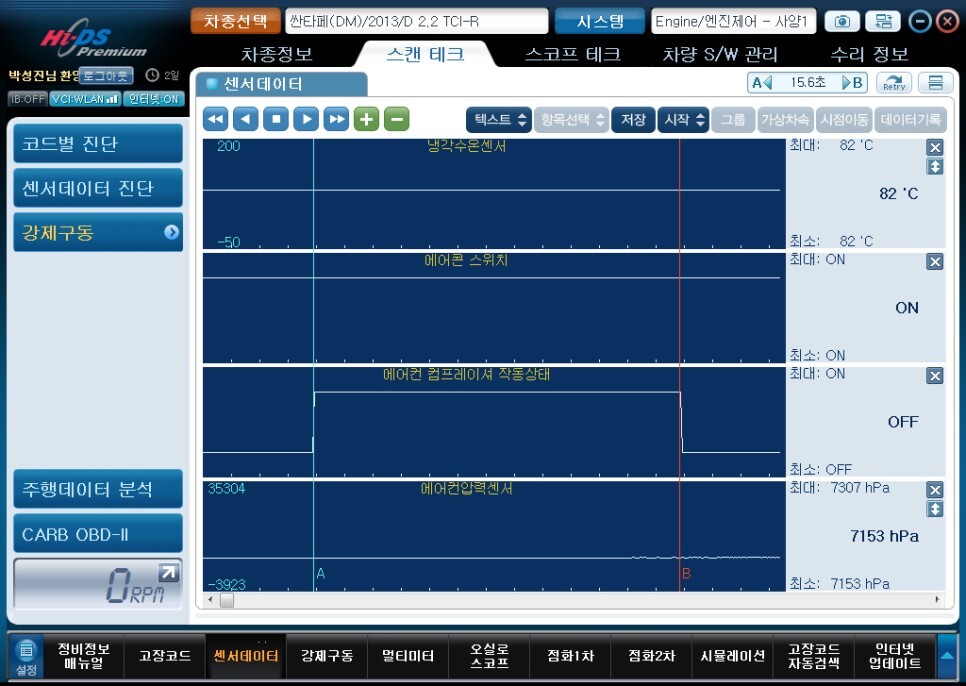
Task: Stop sensor data recording playback
Action: pyautogui.click(x=276, y=119)
